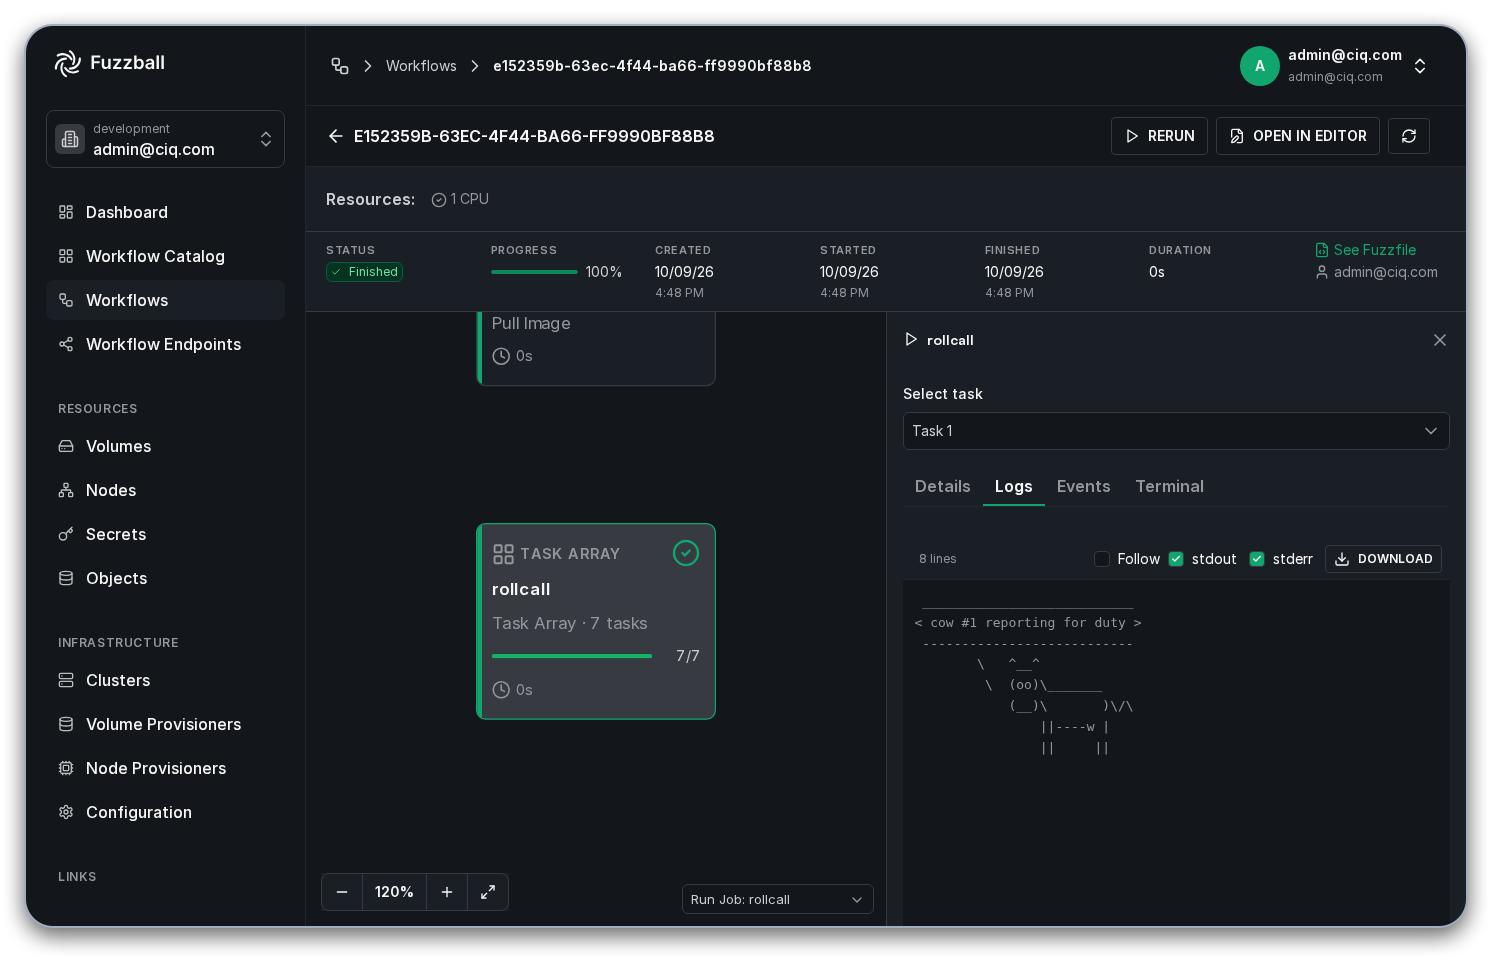This screenshot has width=1492, height=960.
Task: Click the RERUN button
Action: [x=1159, y=136]
